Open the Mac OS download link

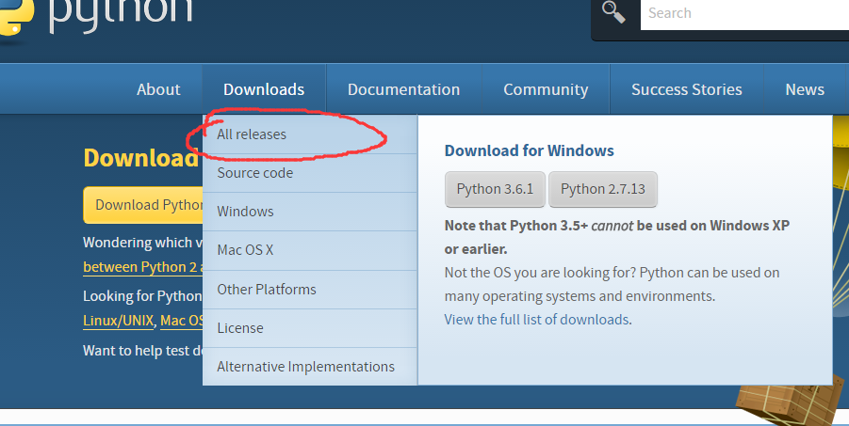pos(181,320)
